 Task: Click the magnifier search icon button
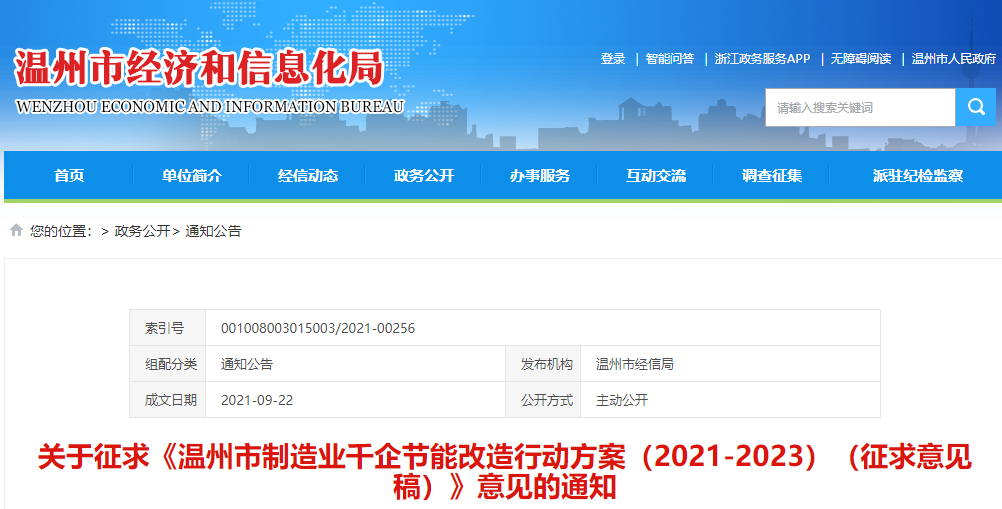[x=975, y=107]
